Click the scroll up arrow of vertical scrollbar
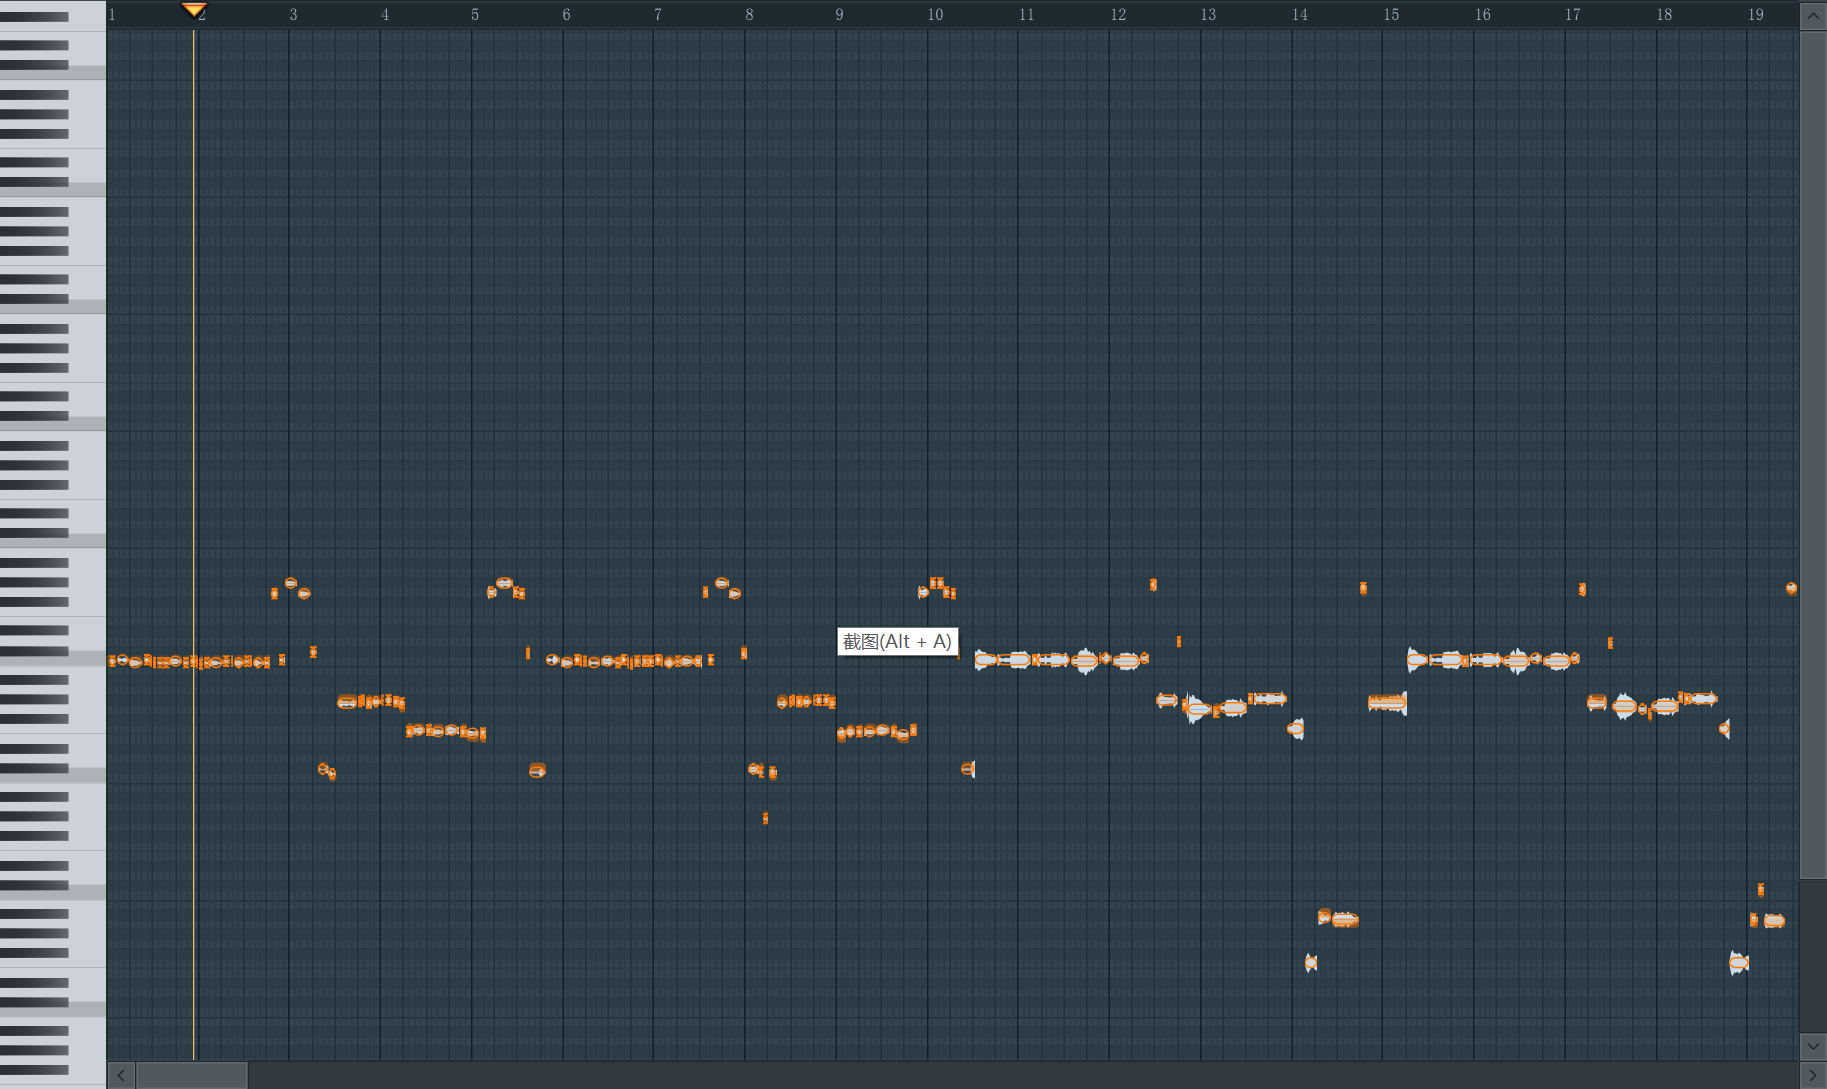The height and width of the screenshot is (1089, 1827). [1813, 15]
